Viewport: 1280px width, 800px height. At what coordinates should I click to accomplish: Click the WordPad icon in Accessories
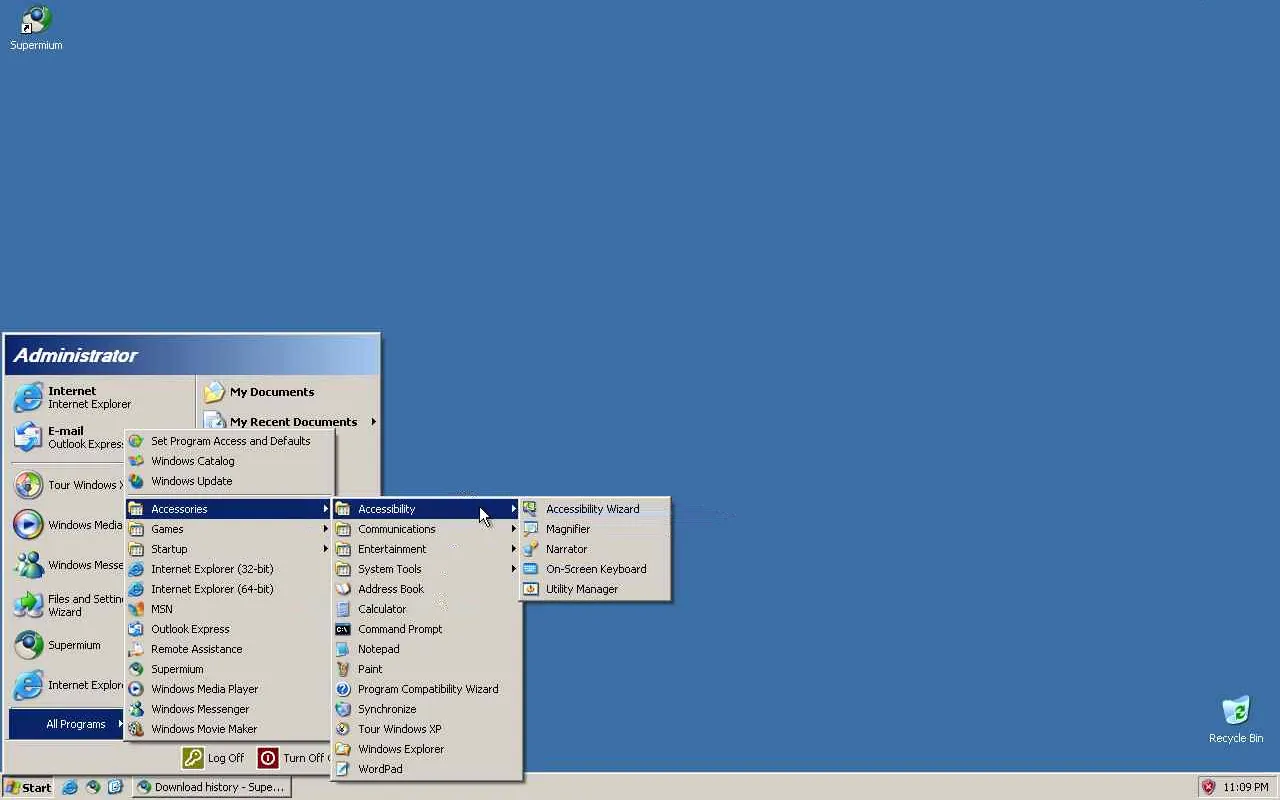point(343,769)
